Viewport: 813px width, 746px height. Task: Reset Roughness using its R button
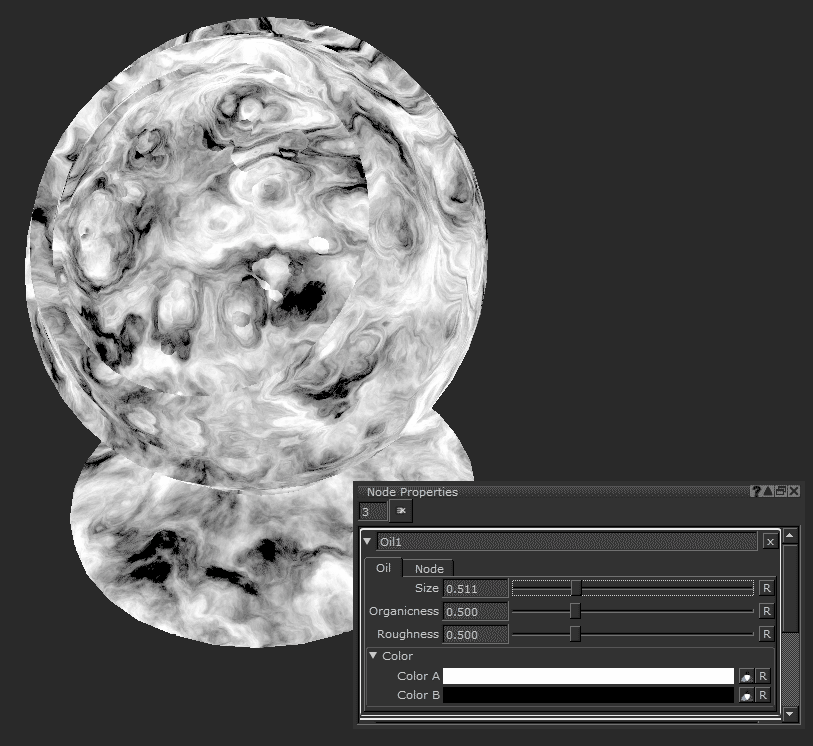coord(766,634)
